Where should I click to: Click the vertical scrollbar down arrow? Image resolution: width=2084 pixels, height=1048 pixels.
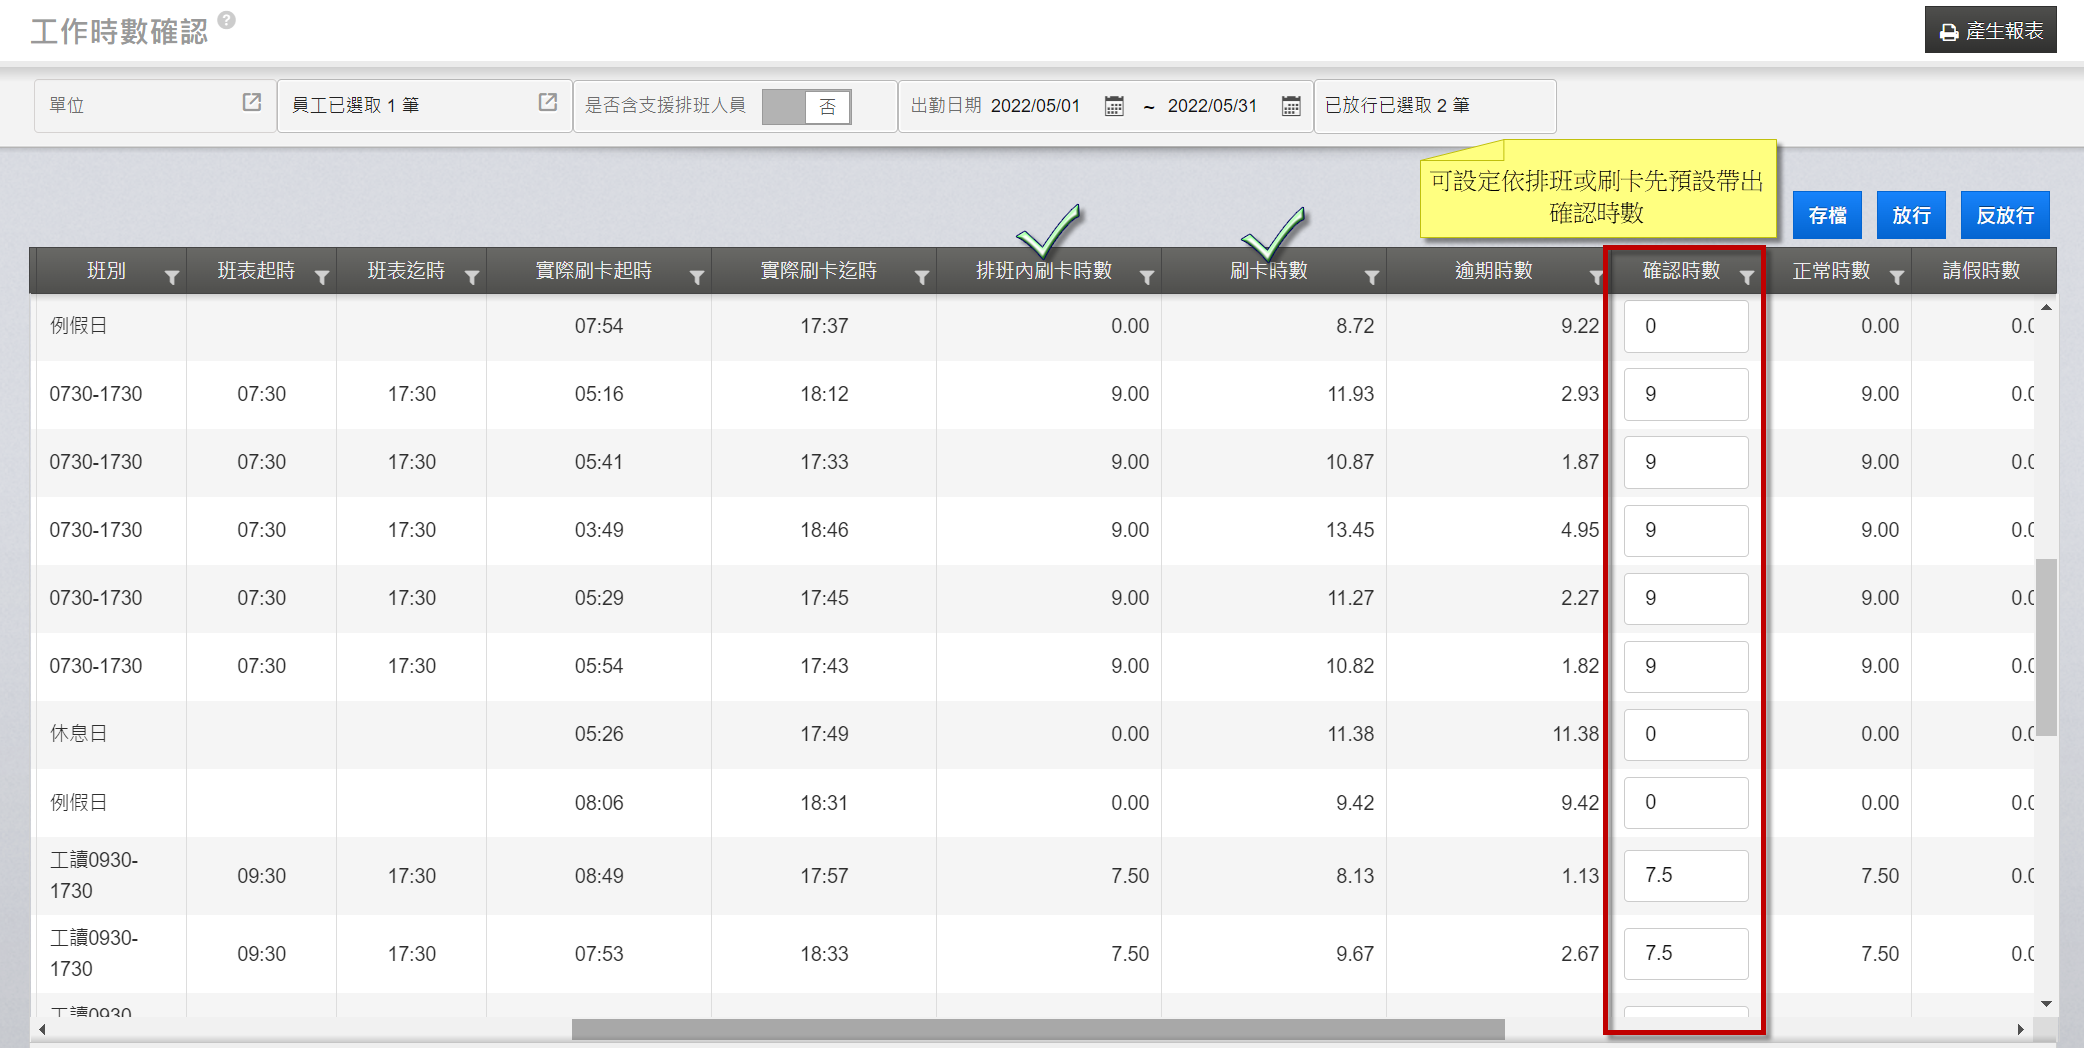click(x=2046, y=1003)
